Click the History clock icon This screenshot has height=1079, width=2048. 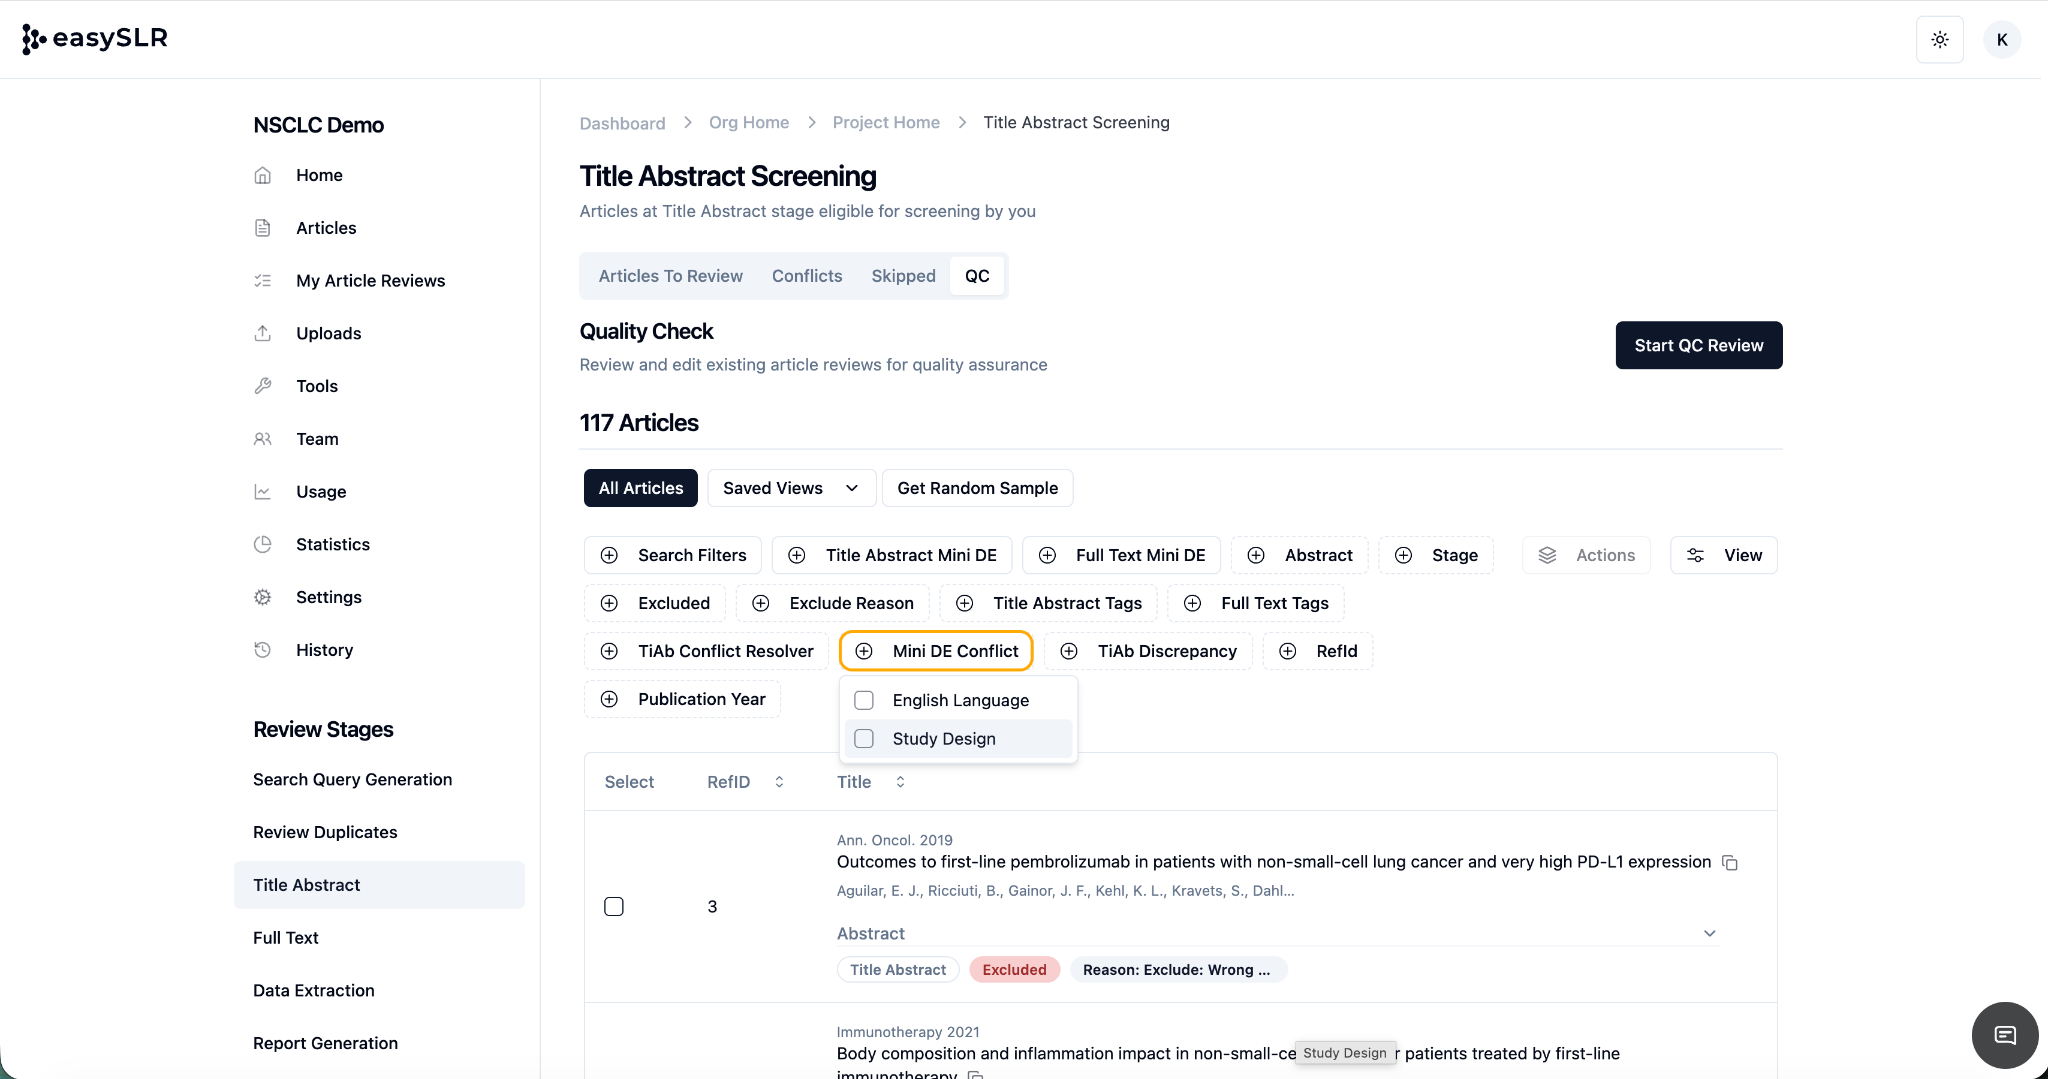pos(263,650)
